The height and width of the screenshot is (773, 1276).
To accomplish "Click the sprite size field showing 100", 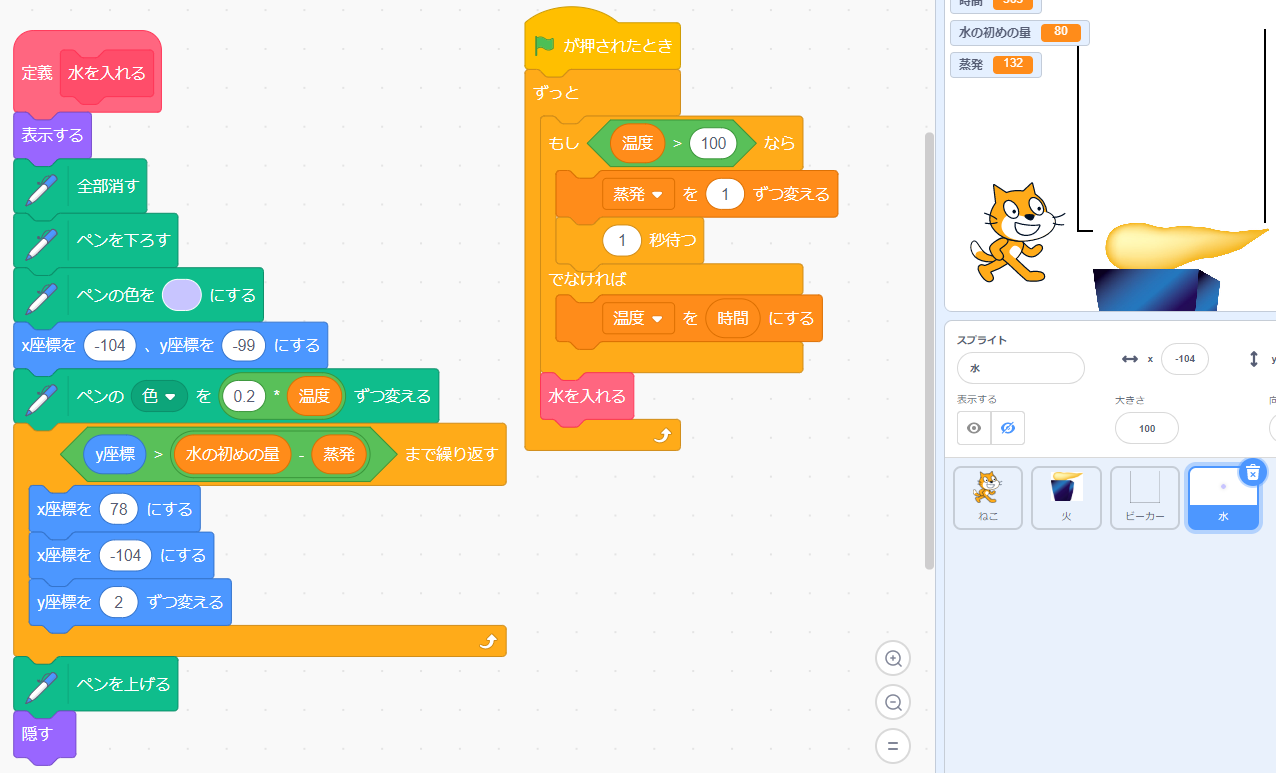I will 1146,428.
